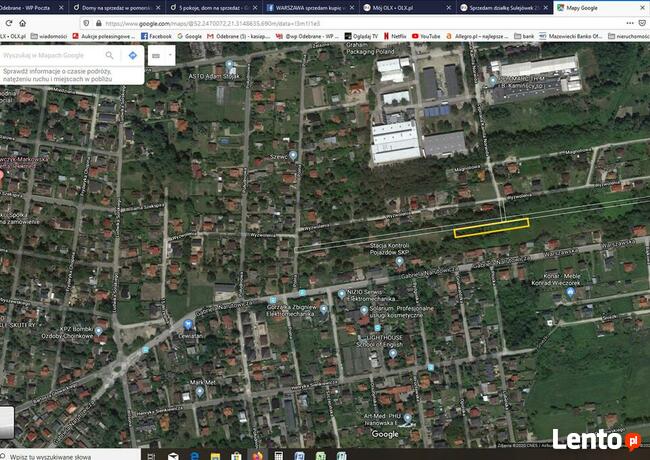650x460 pixels.
Task: Switch to the 'Mój OLX • OLX.pl' tab
Action: [x=407, y=7]
